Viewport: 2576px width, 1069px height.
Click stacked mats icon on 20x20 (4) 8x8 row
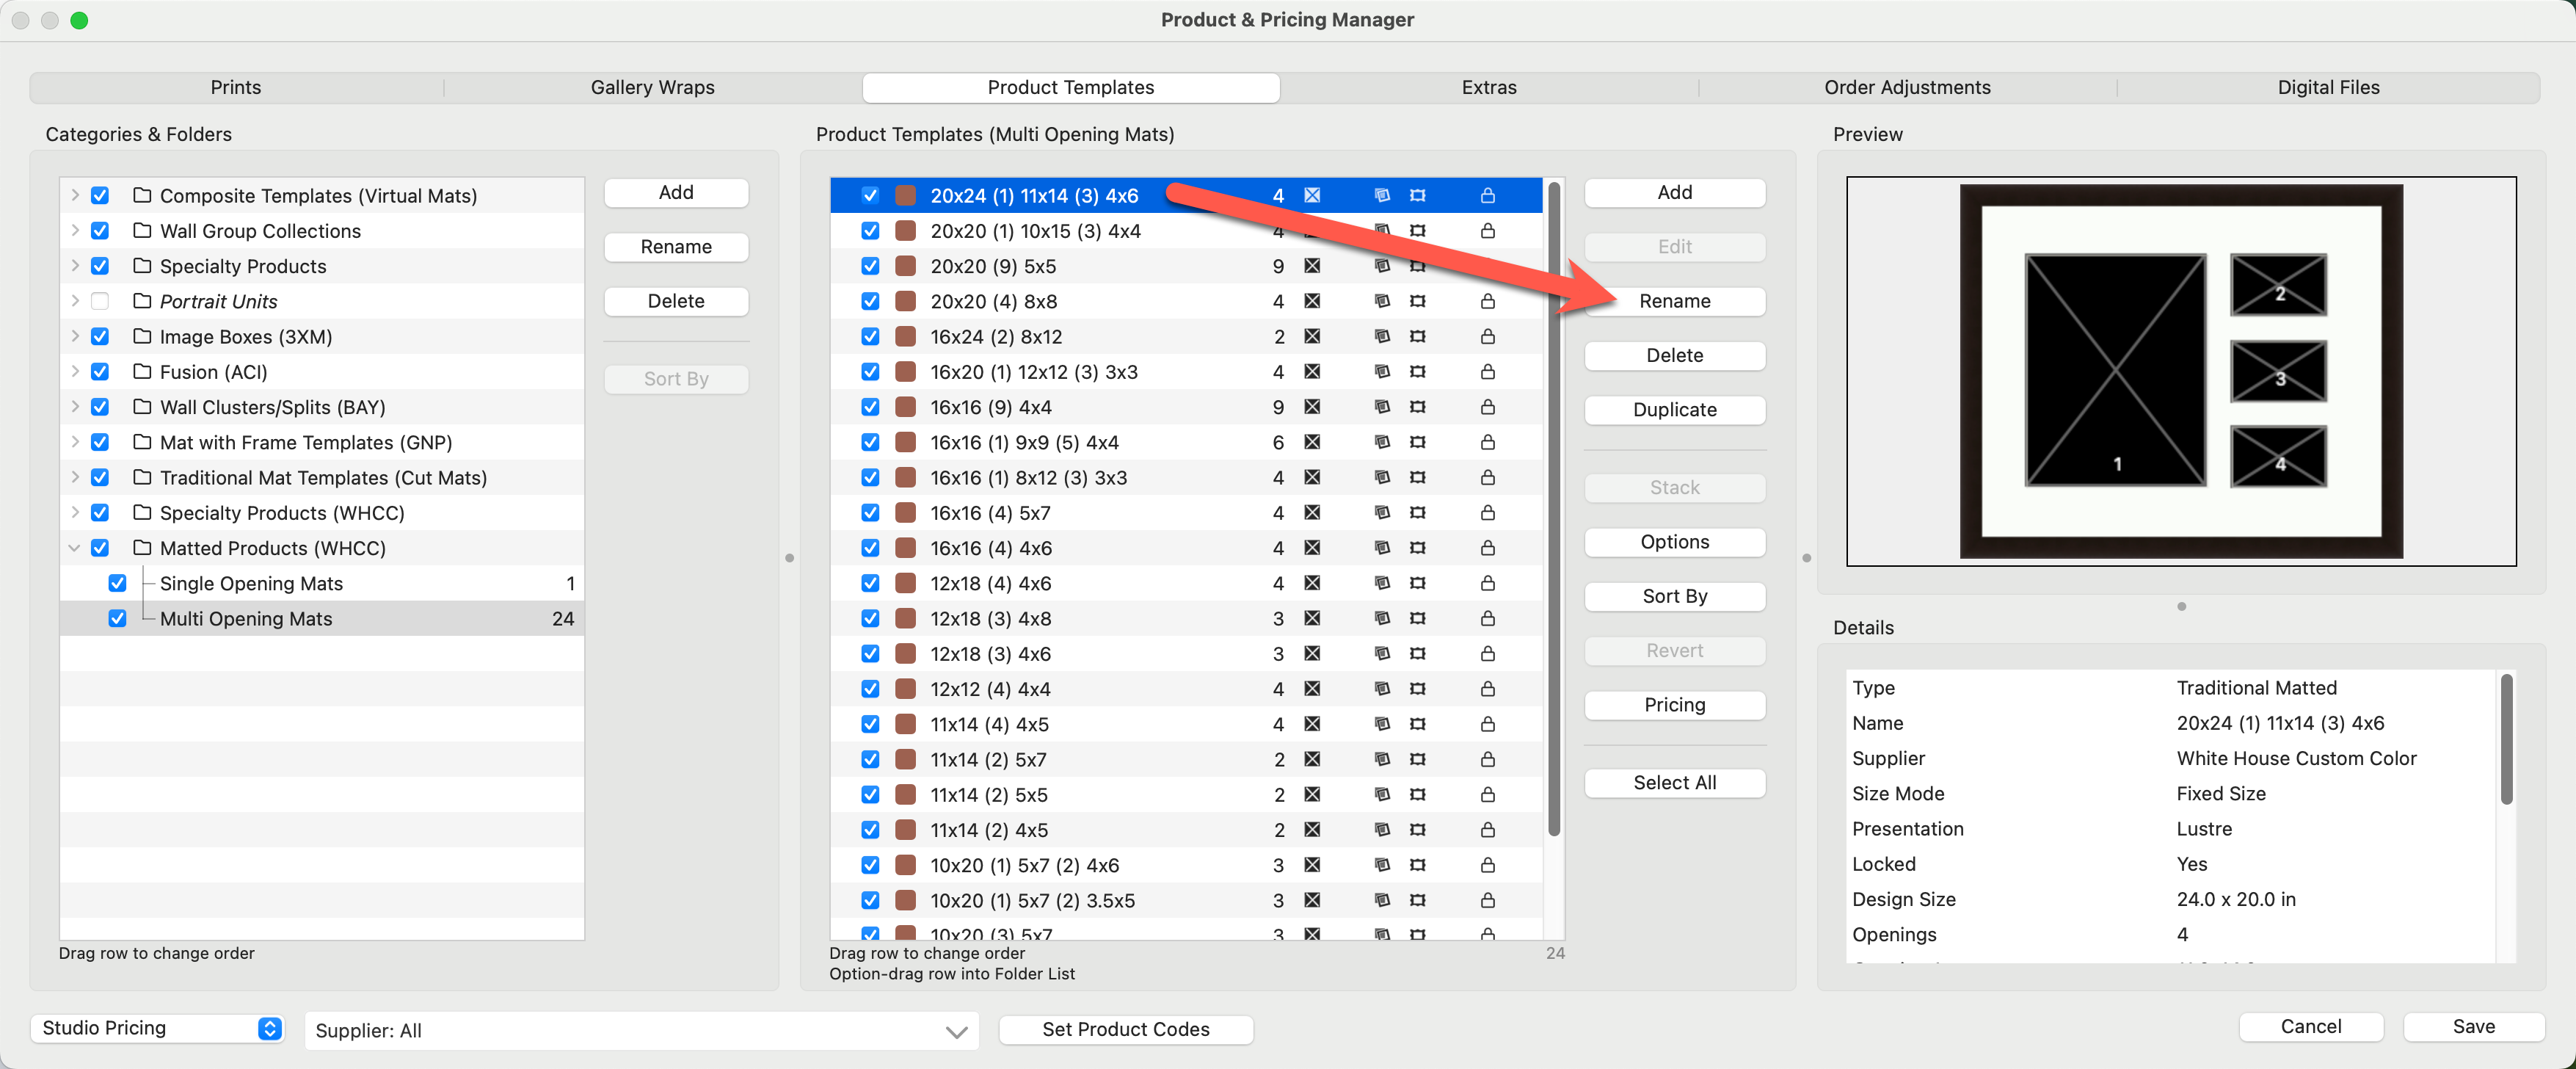click(1381, 301)
